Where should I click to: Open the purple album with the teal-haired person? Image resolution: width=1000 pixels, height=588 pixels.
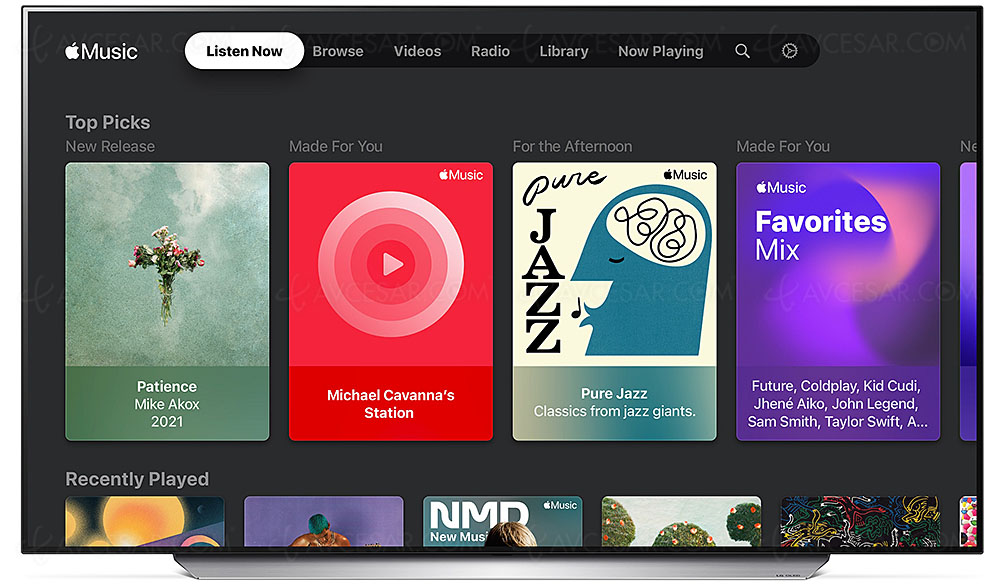click(323, 521)
